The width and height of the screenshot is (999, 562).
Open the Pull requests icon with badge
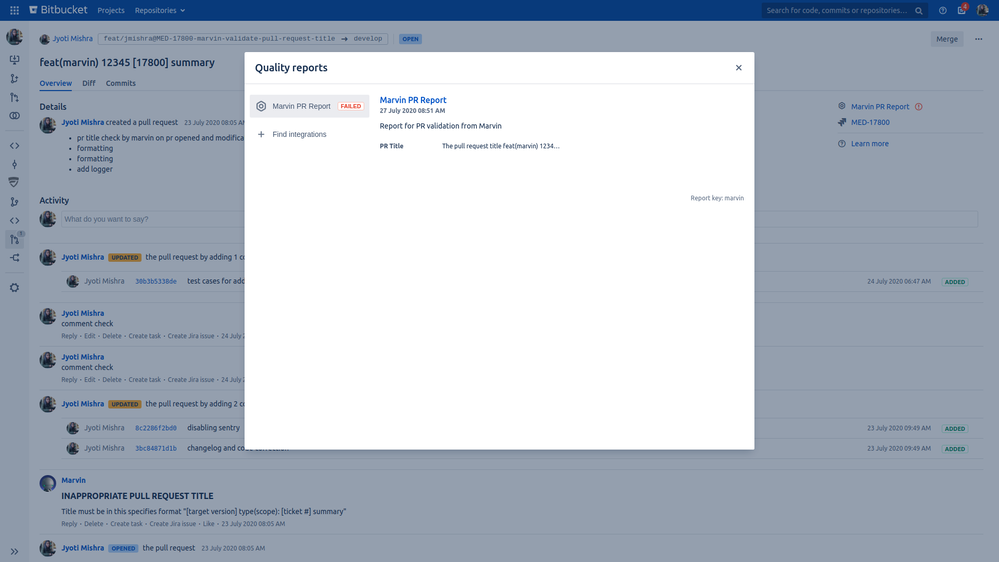tap(15, 239)
